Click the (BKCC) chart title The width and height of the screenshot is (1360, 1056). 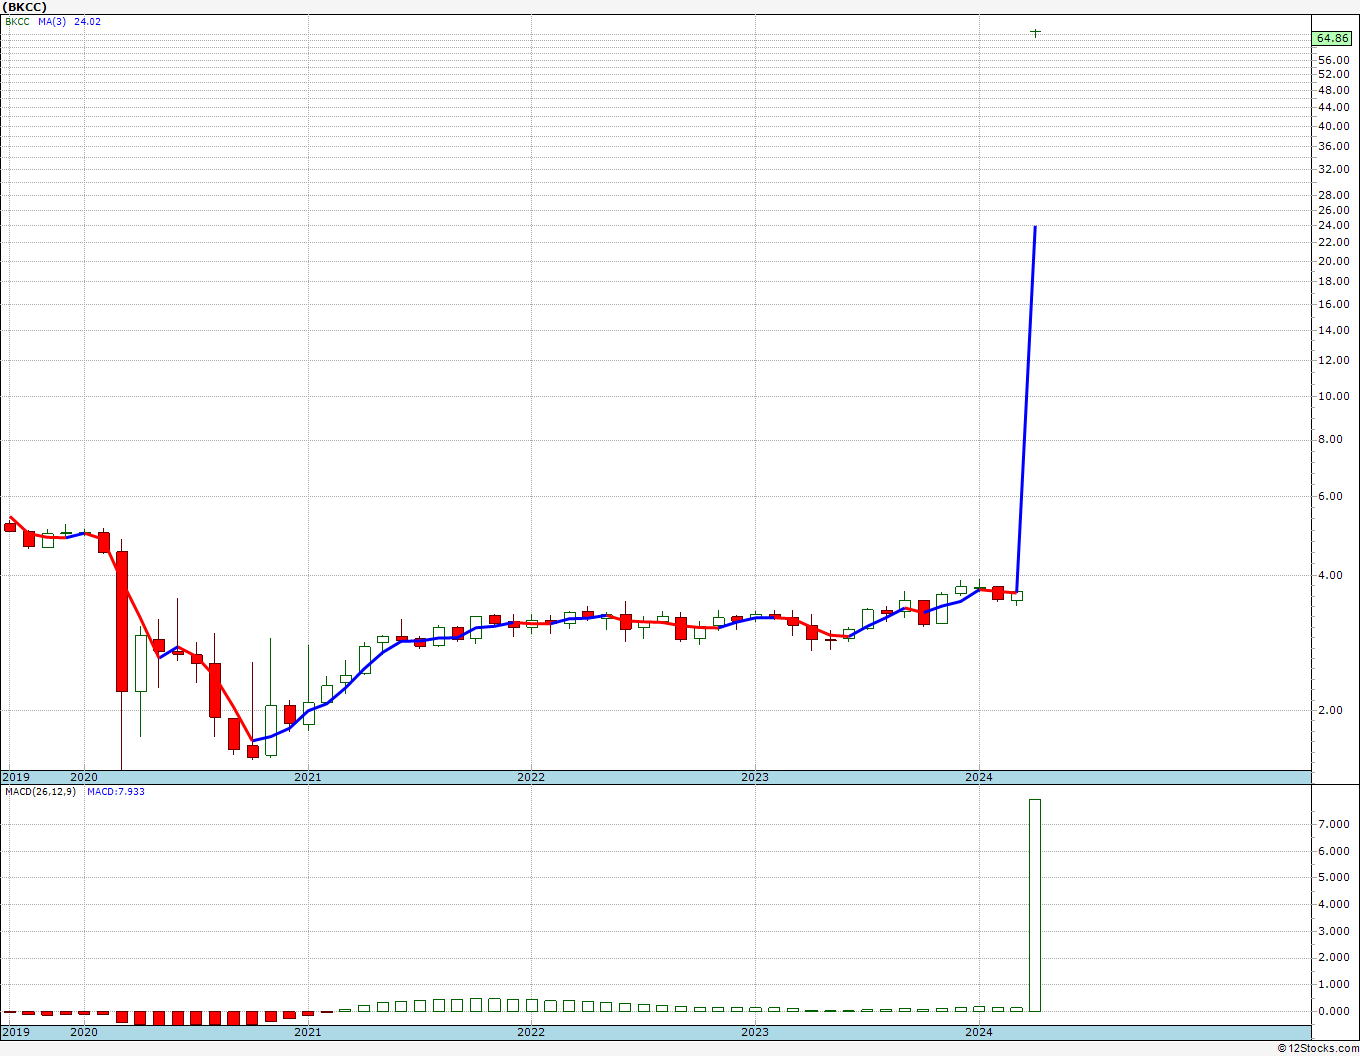pos(25,7)
